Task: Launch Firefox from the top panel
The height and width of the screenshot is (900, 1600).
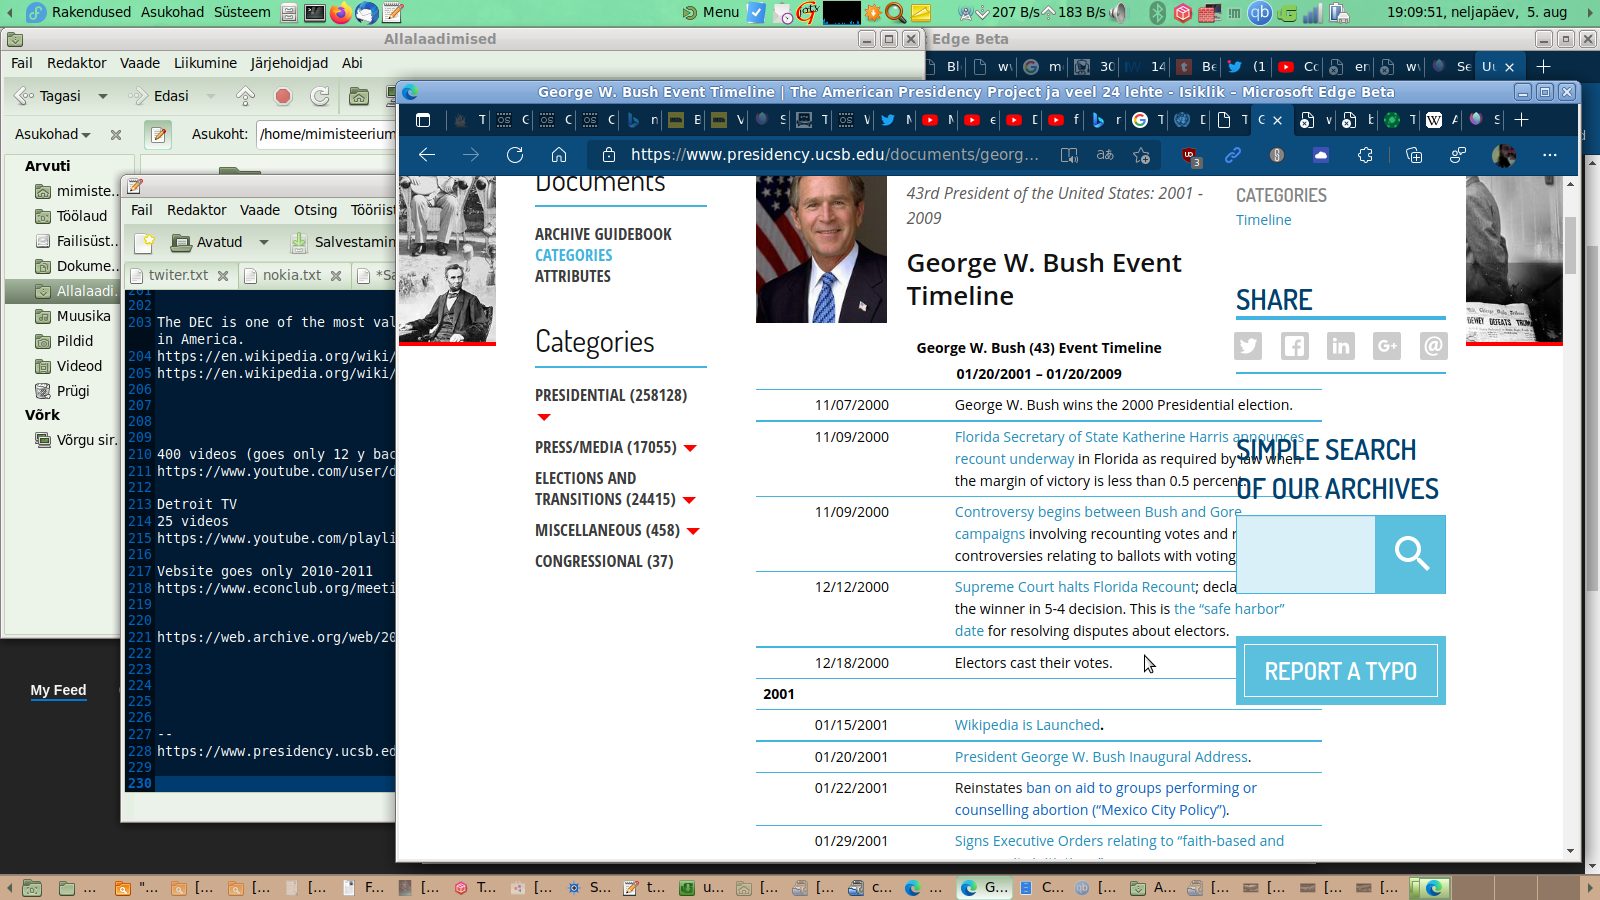Action: point(340,12)
